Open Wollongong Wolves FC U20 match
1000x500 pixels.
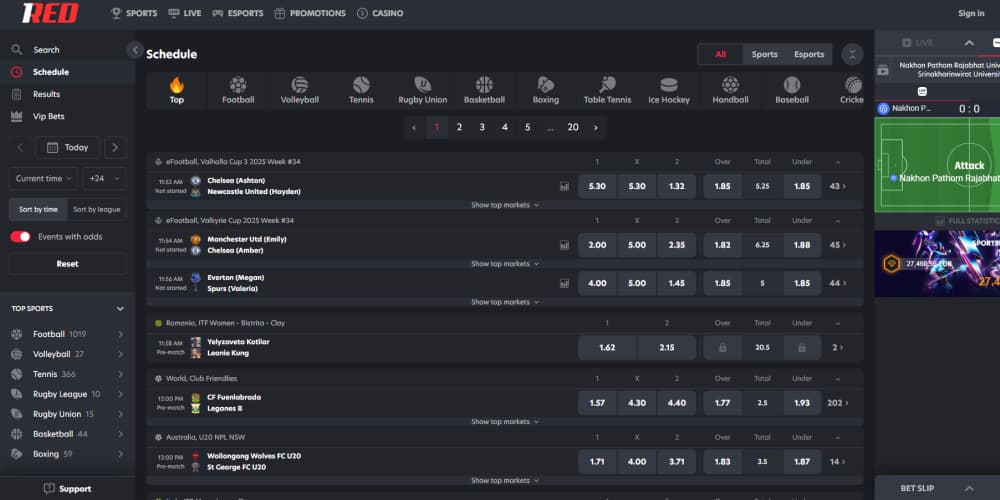point(254,456)
